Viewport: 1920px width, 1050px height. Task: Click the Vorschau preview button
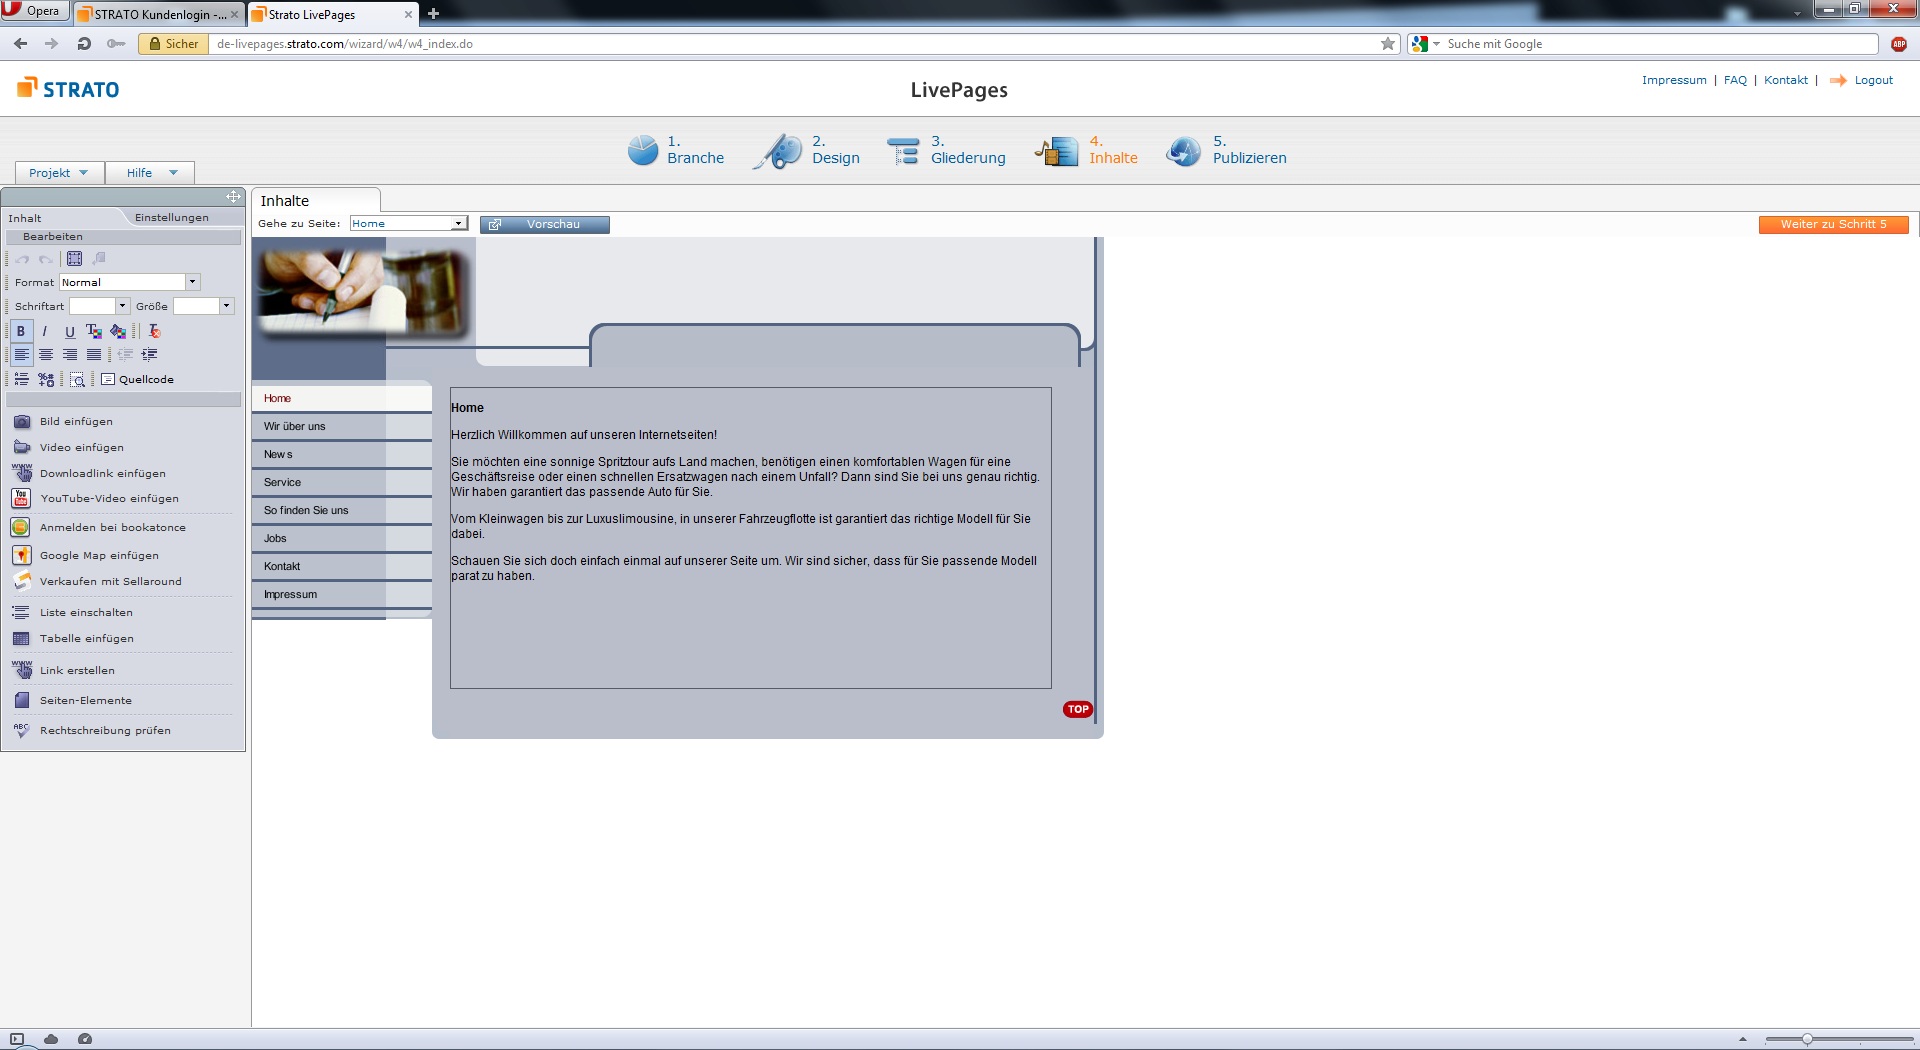coord(545,224)
